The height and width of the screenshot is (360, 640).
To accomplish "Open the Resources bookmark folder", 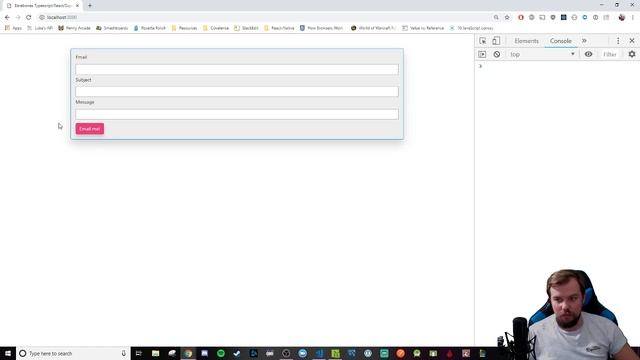I will 184,28.
